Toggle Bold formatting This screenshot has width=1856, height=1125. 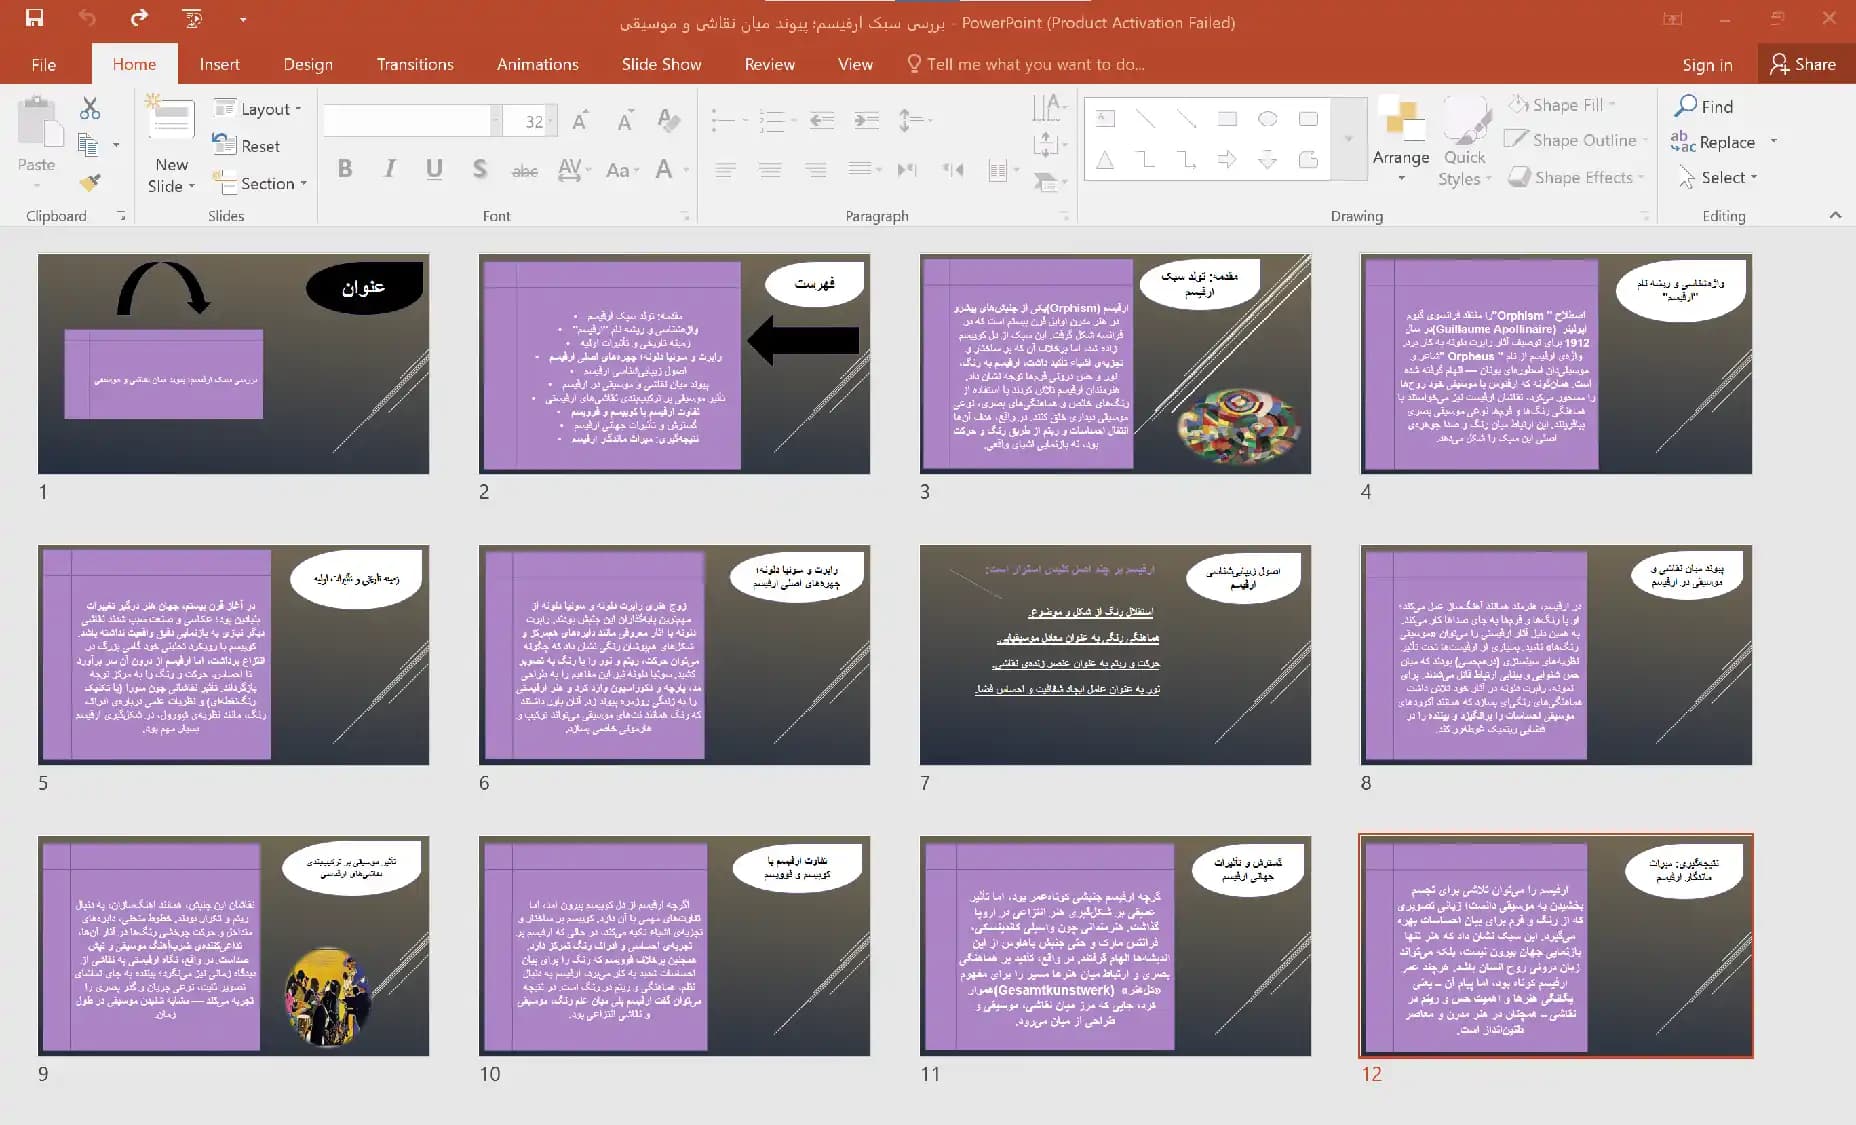pos(345,169)
